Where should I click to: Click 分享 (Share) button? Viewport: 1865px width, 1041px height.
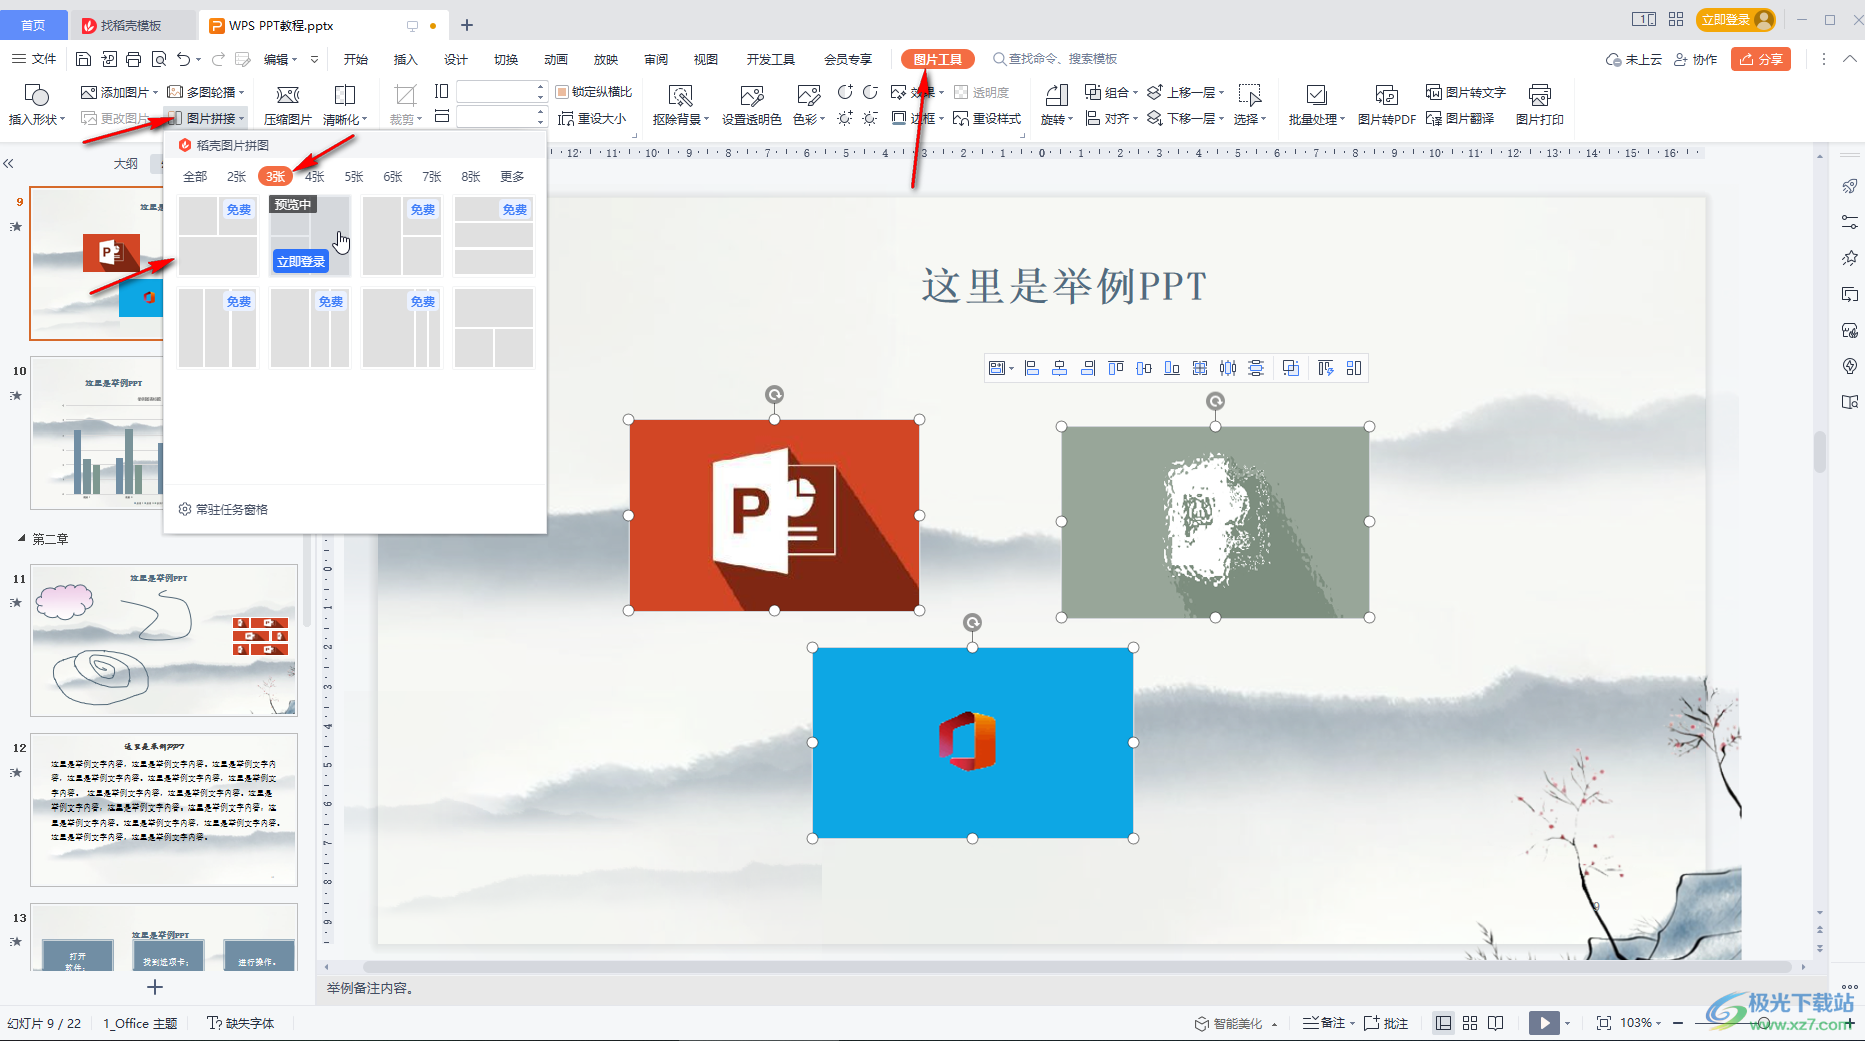(x=1761, y=59)
